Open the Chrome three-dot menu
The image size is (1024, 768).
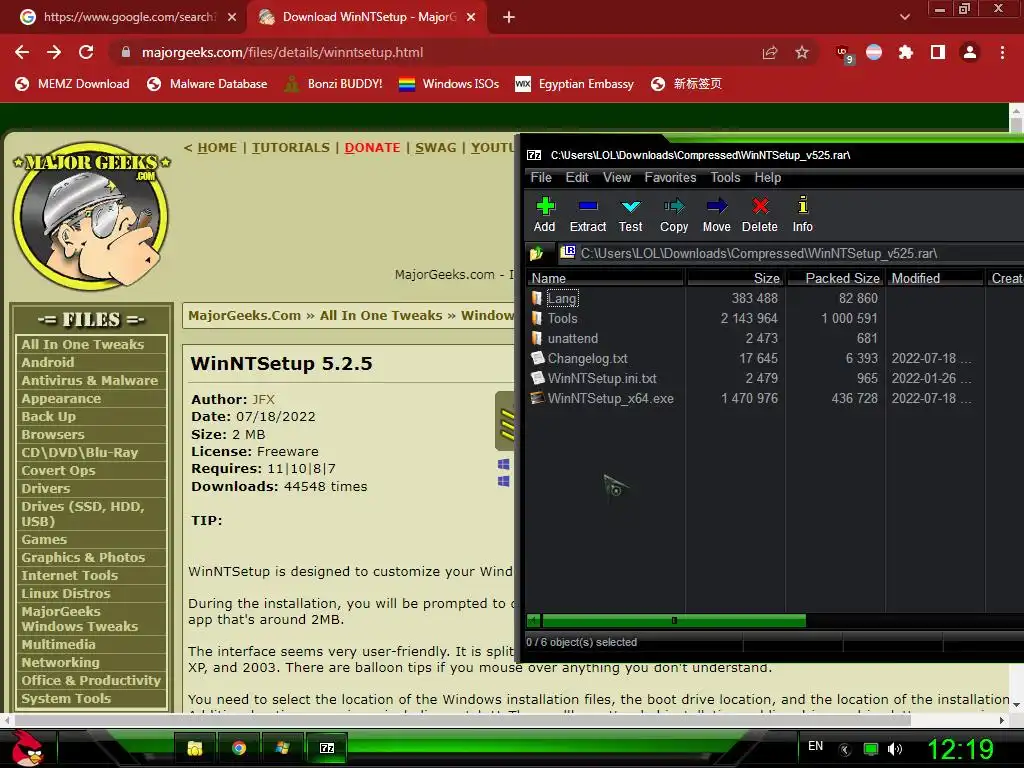[1002, 52]
